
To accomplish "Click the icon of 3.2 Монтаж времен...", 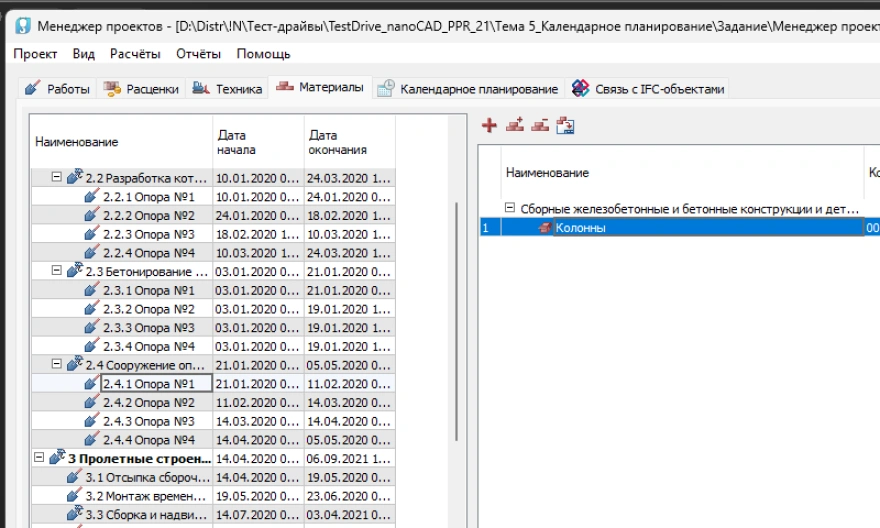I will point(74,496).
